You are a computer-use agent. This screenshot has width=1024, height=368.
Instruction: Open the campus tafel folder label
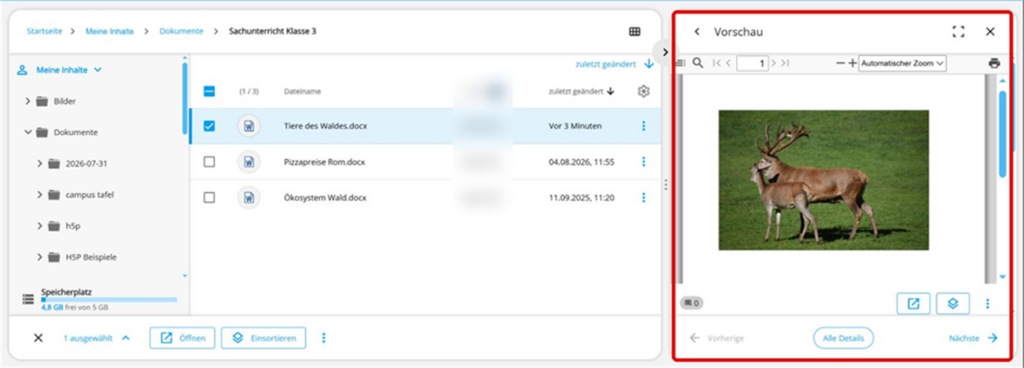[x=89, y=194]
